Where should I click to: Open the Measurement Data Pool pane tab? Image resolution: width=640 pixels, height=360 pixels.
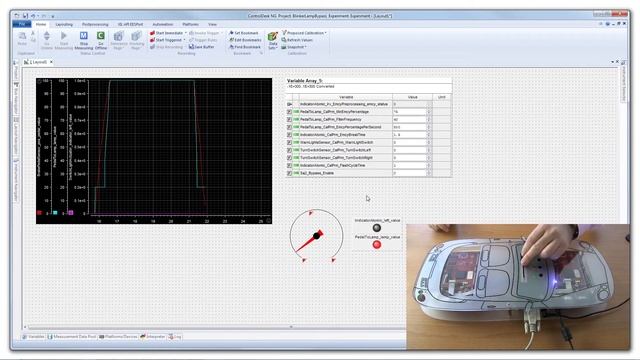[x=72, y=337]
